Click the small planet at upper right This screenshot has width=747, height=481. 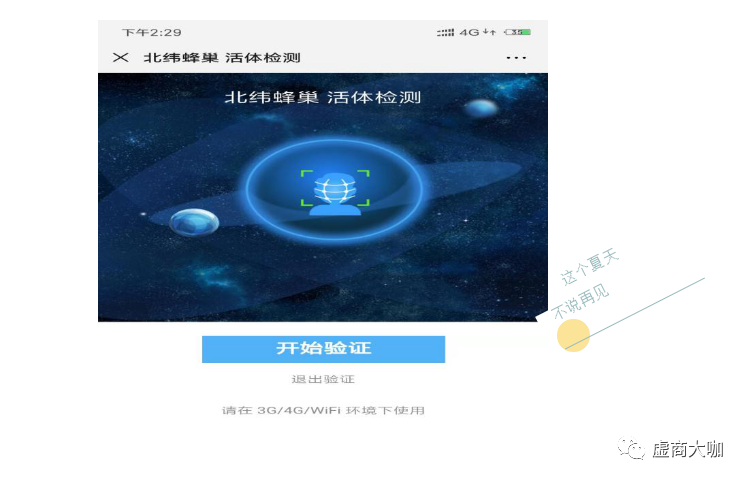(x=481, y=108)
